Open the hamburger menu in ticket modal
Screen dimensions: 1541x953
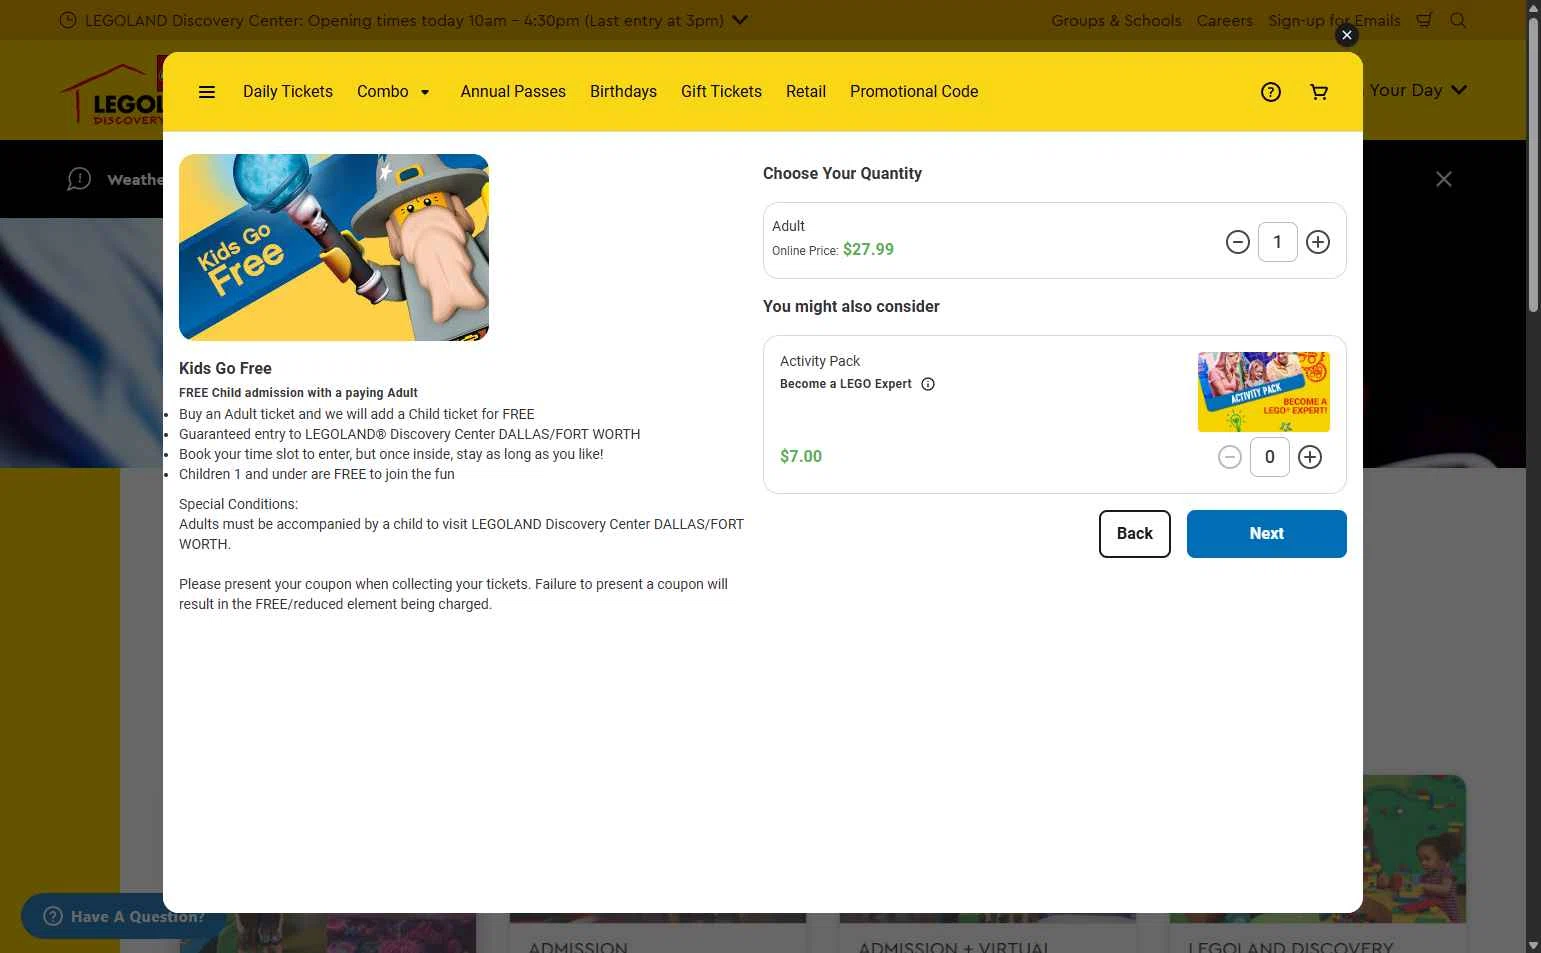click(207, 92)
